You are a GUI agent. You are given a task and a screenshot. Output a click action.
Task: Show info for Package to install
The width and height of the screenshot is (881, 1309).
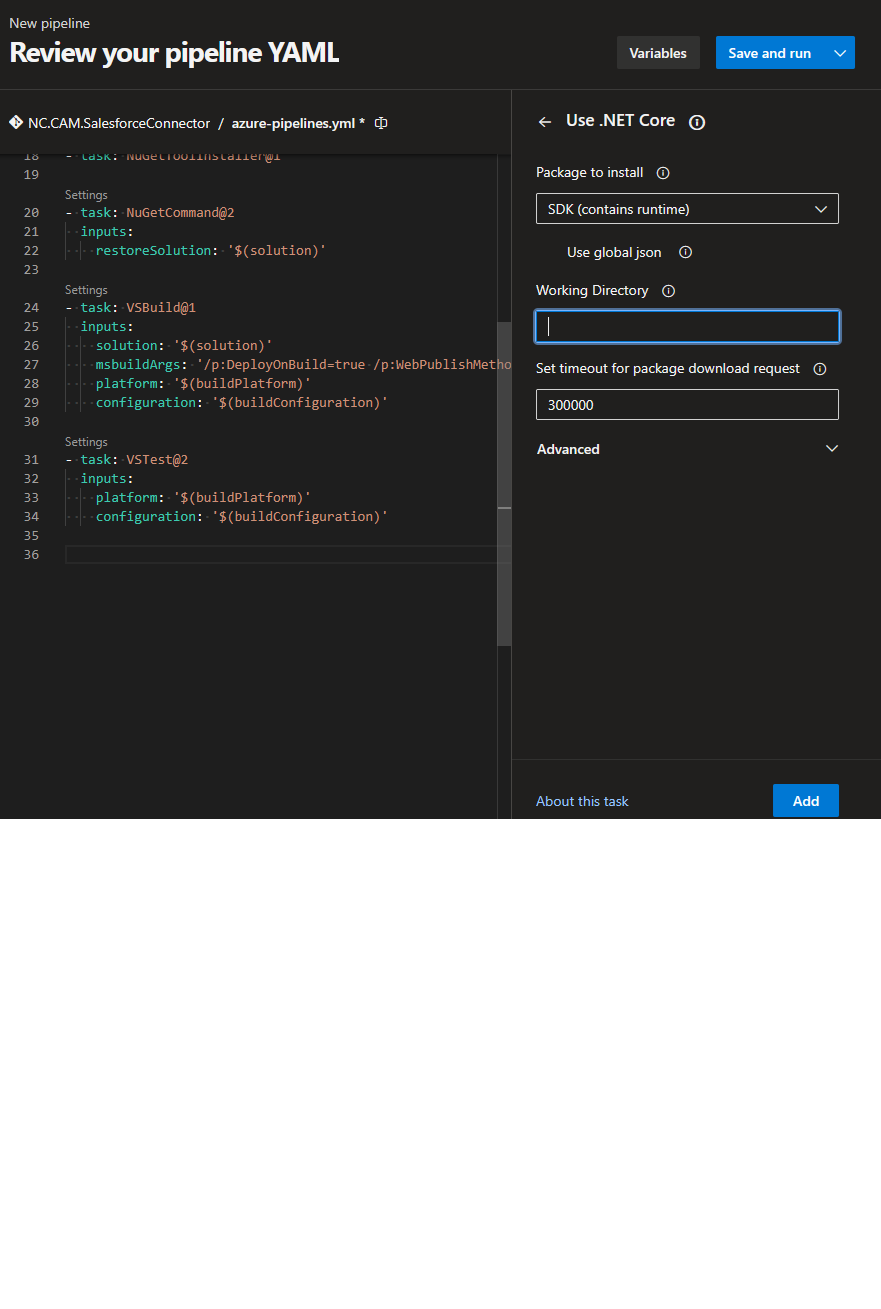click(662, 173)
